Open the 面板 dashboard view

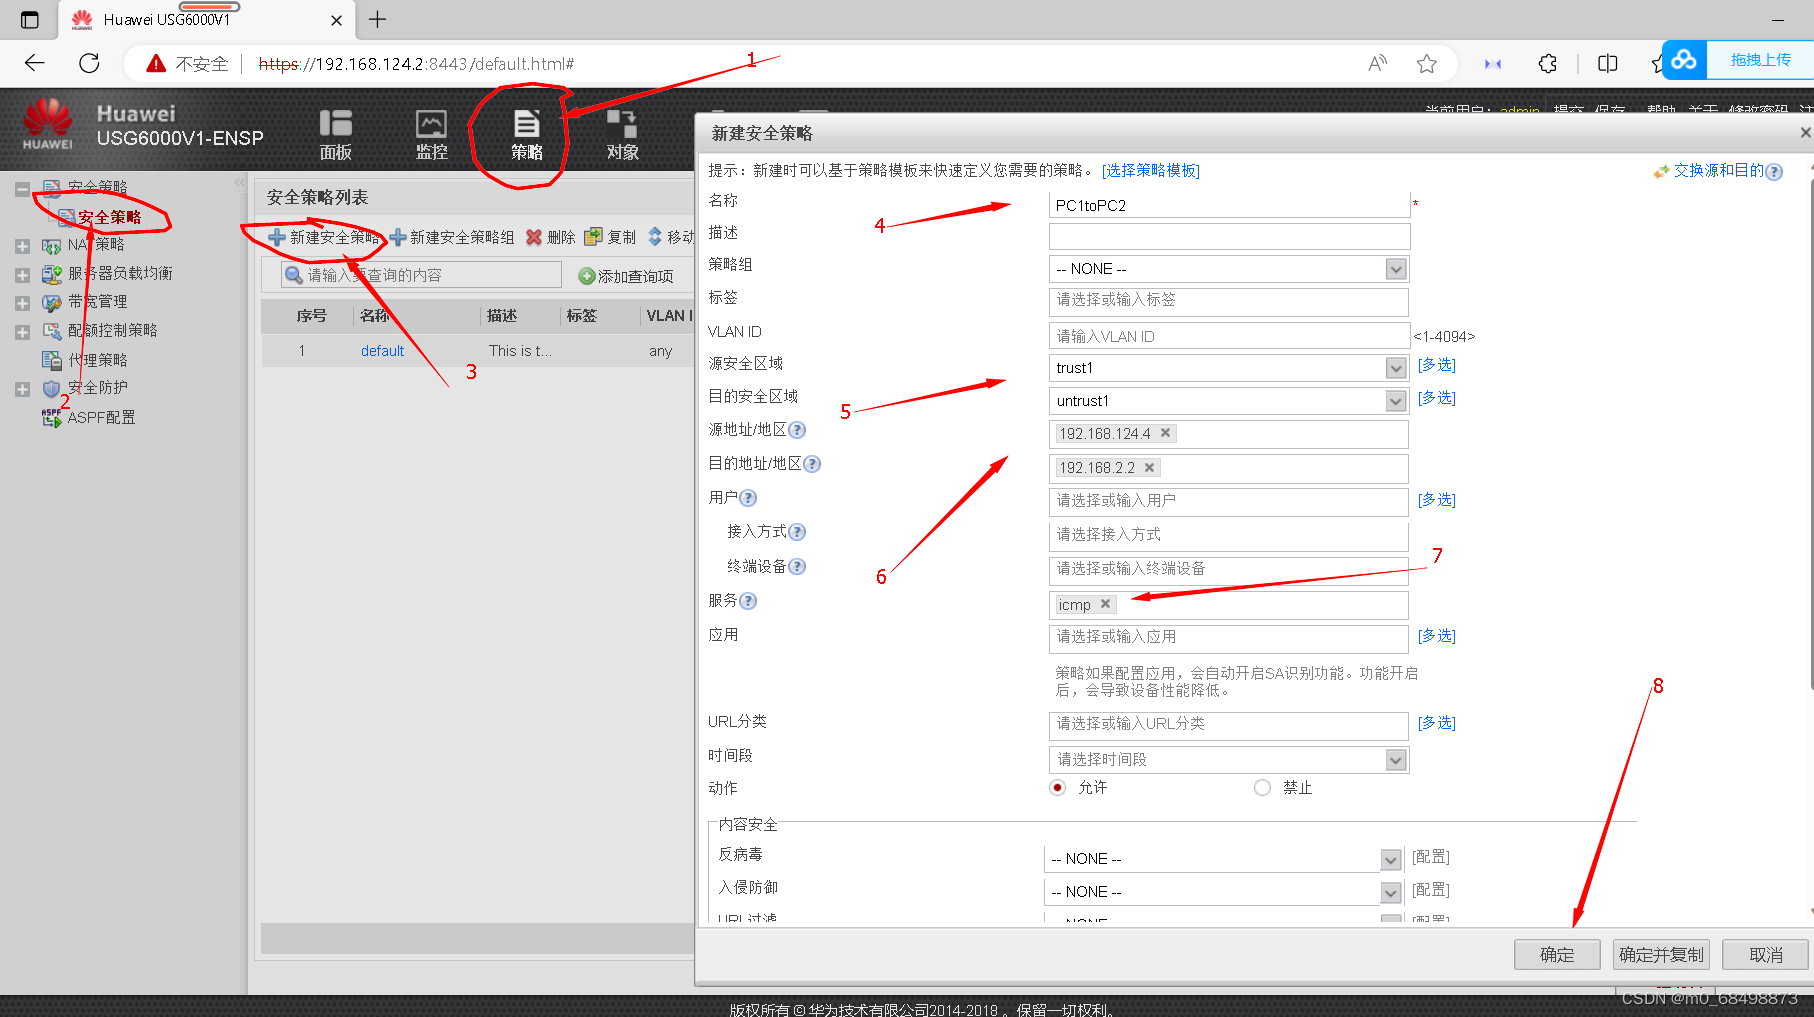pyautogui.click(x=336, y=133)
